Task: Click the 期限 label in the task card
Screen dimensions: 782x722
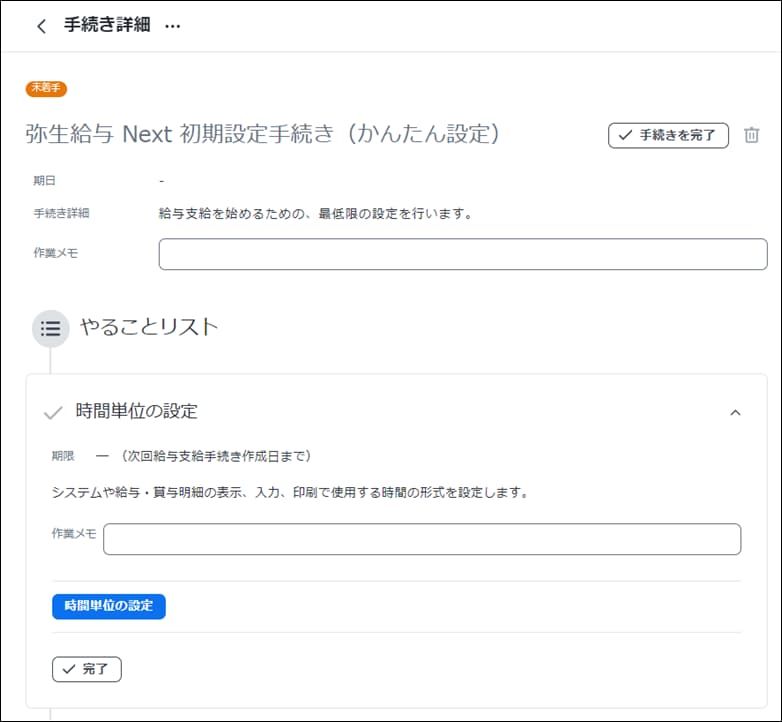Action: [x=63, y=456]
